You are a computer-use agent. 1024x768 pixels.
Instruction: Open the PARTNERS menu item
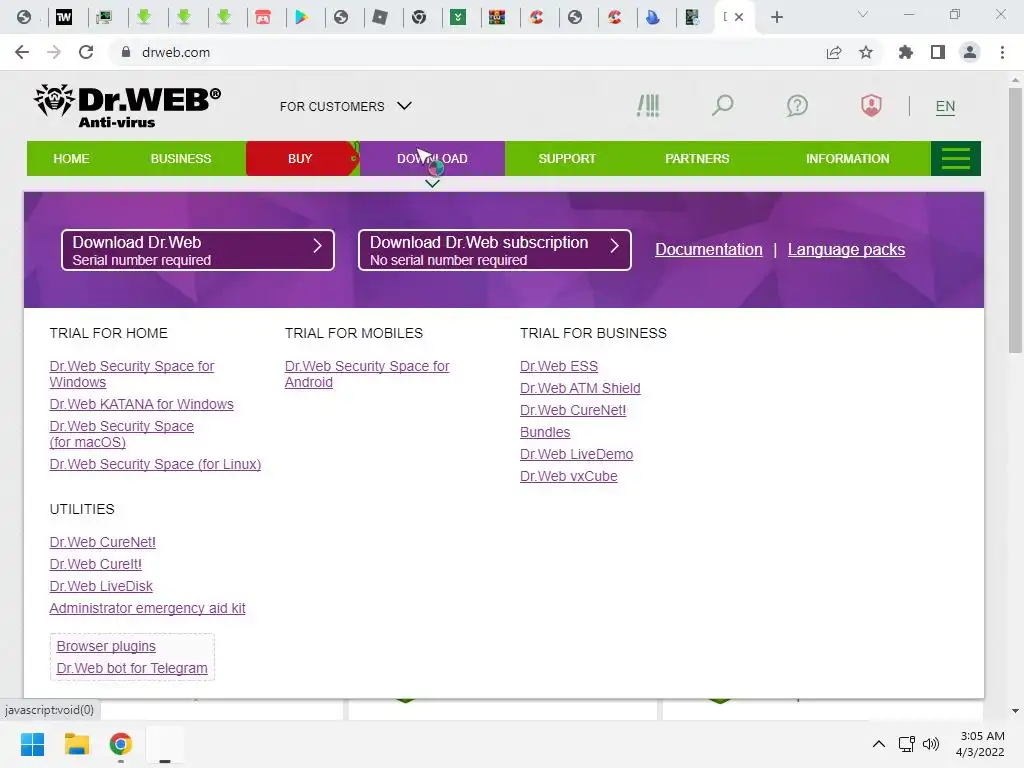coord(697,158)
